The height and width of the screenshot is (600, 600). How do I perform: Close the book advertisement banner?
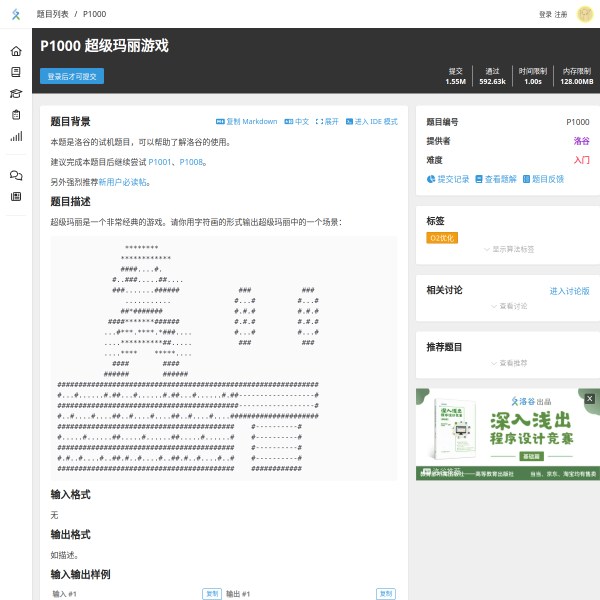pos(589,399)
